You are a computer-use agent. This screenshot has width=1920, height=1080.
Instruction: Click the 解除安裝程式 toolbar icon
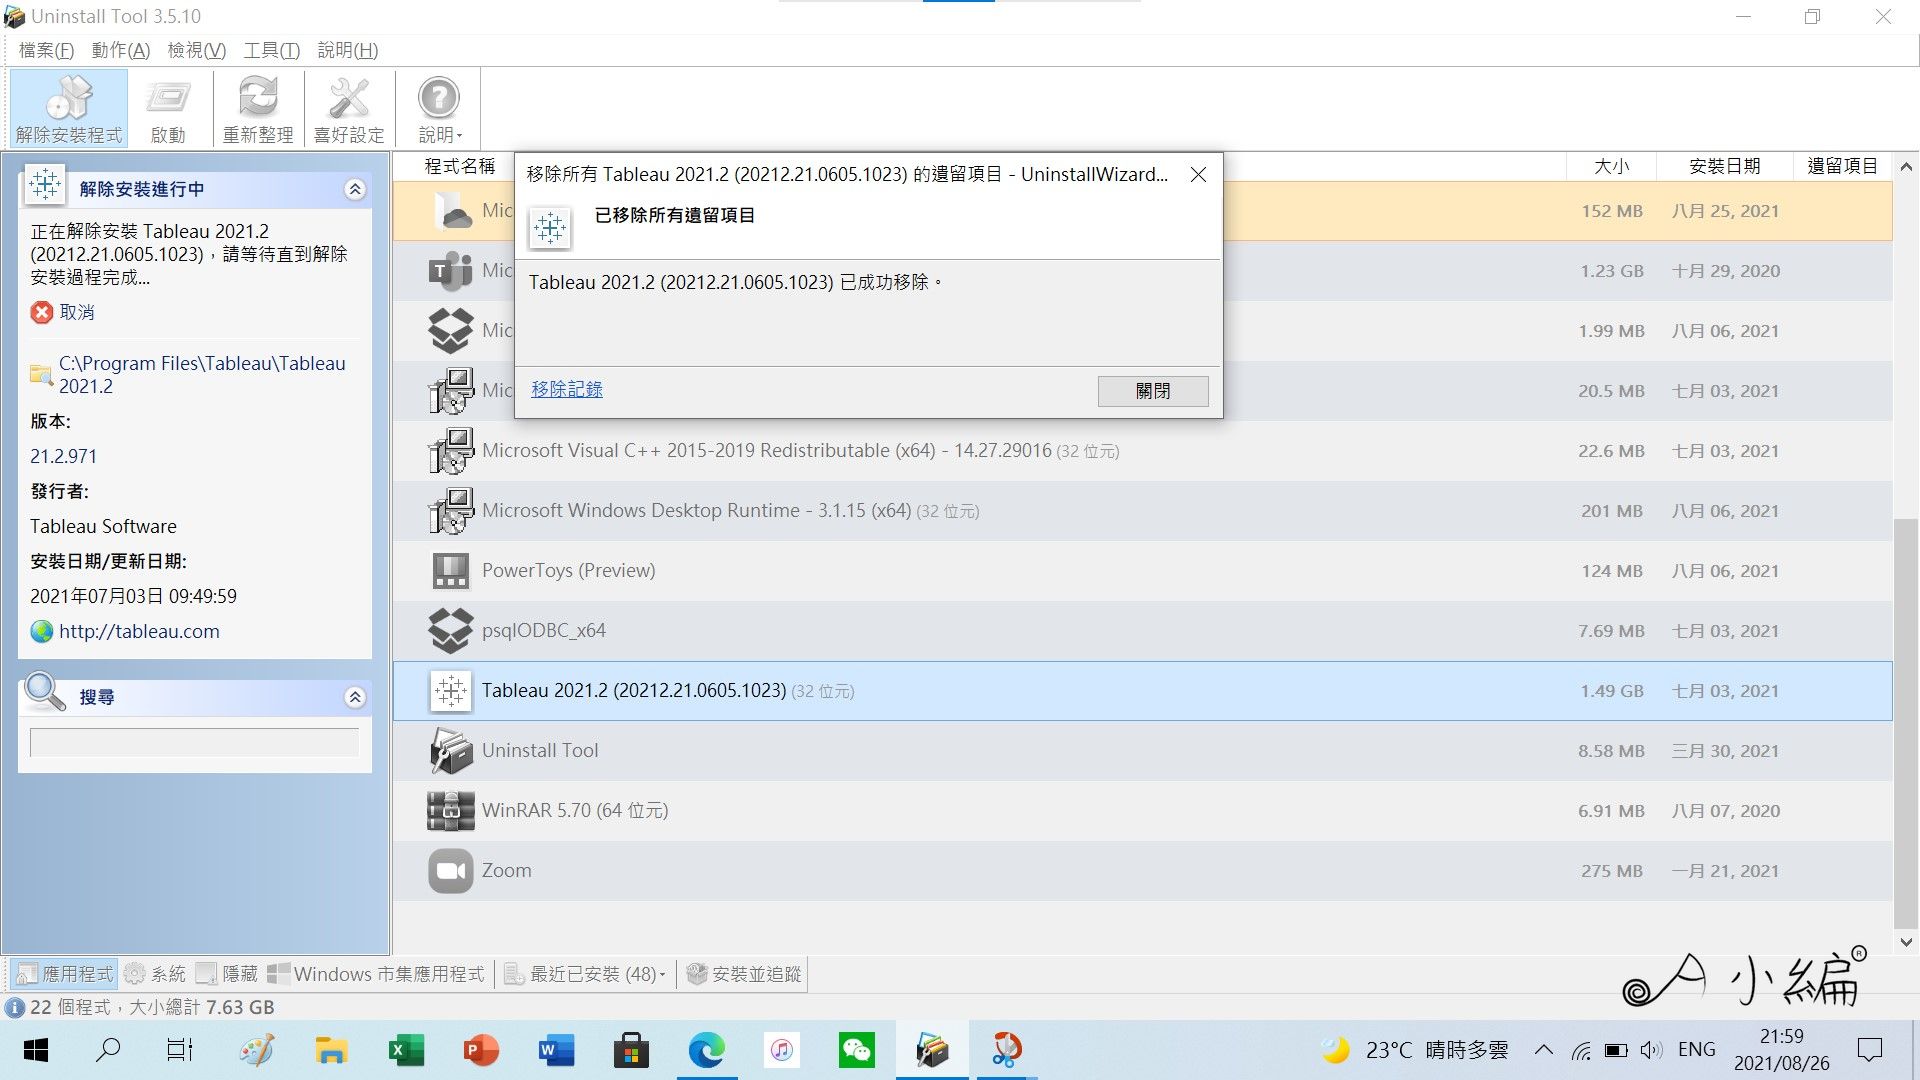pyautogui.click(x=69, y=109)
